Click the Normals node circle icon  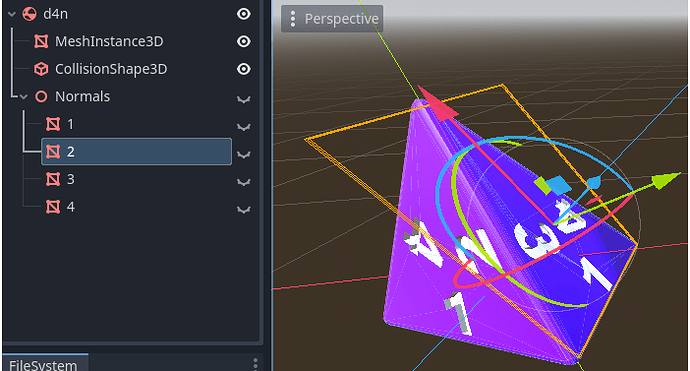coord(41,96)
